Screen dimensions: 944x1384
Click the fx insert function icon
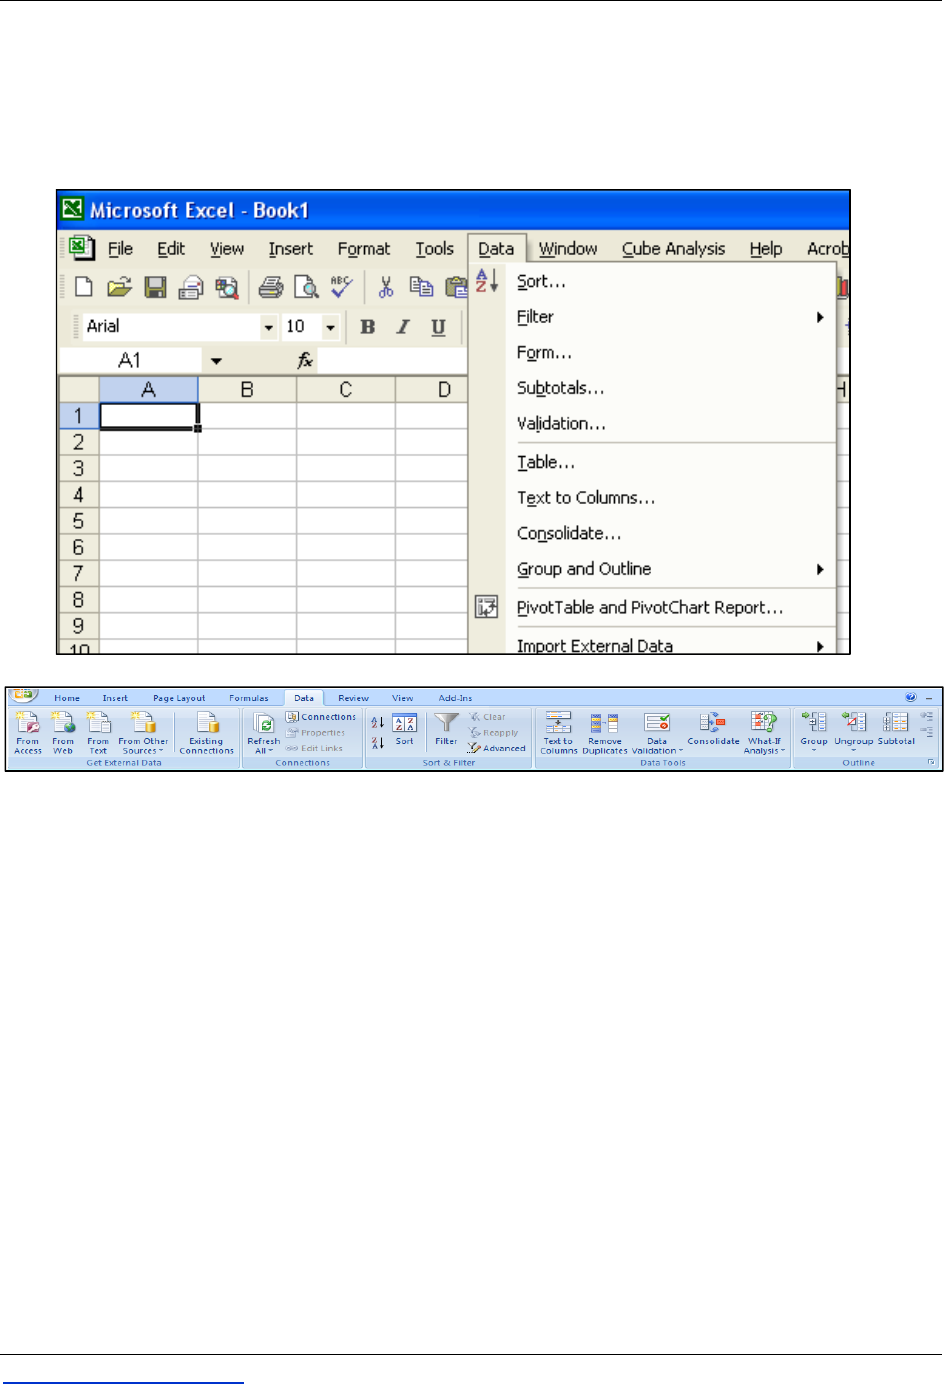305,360
